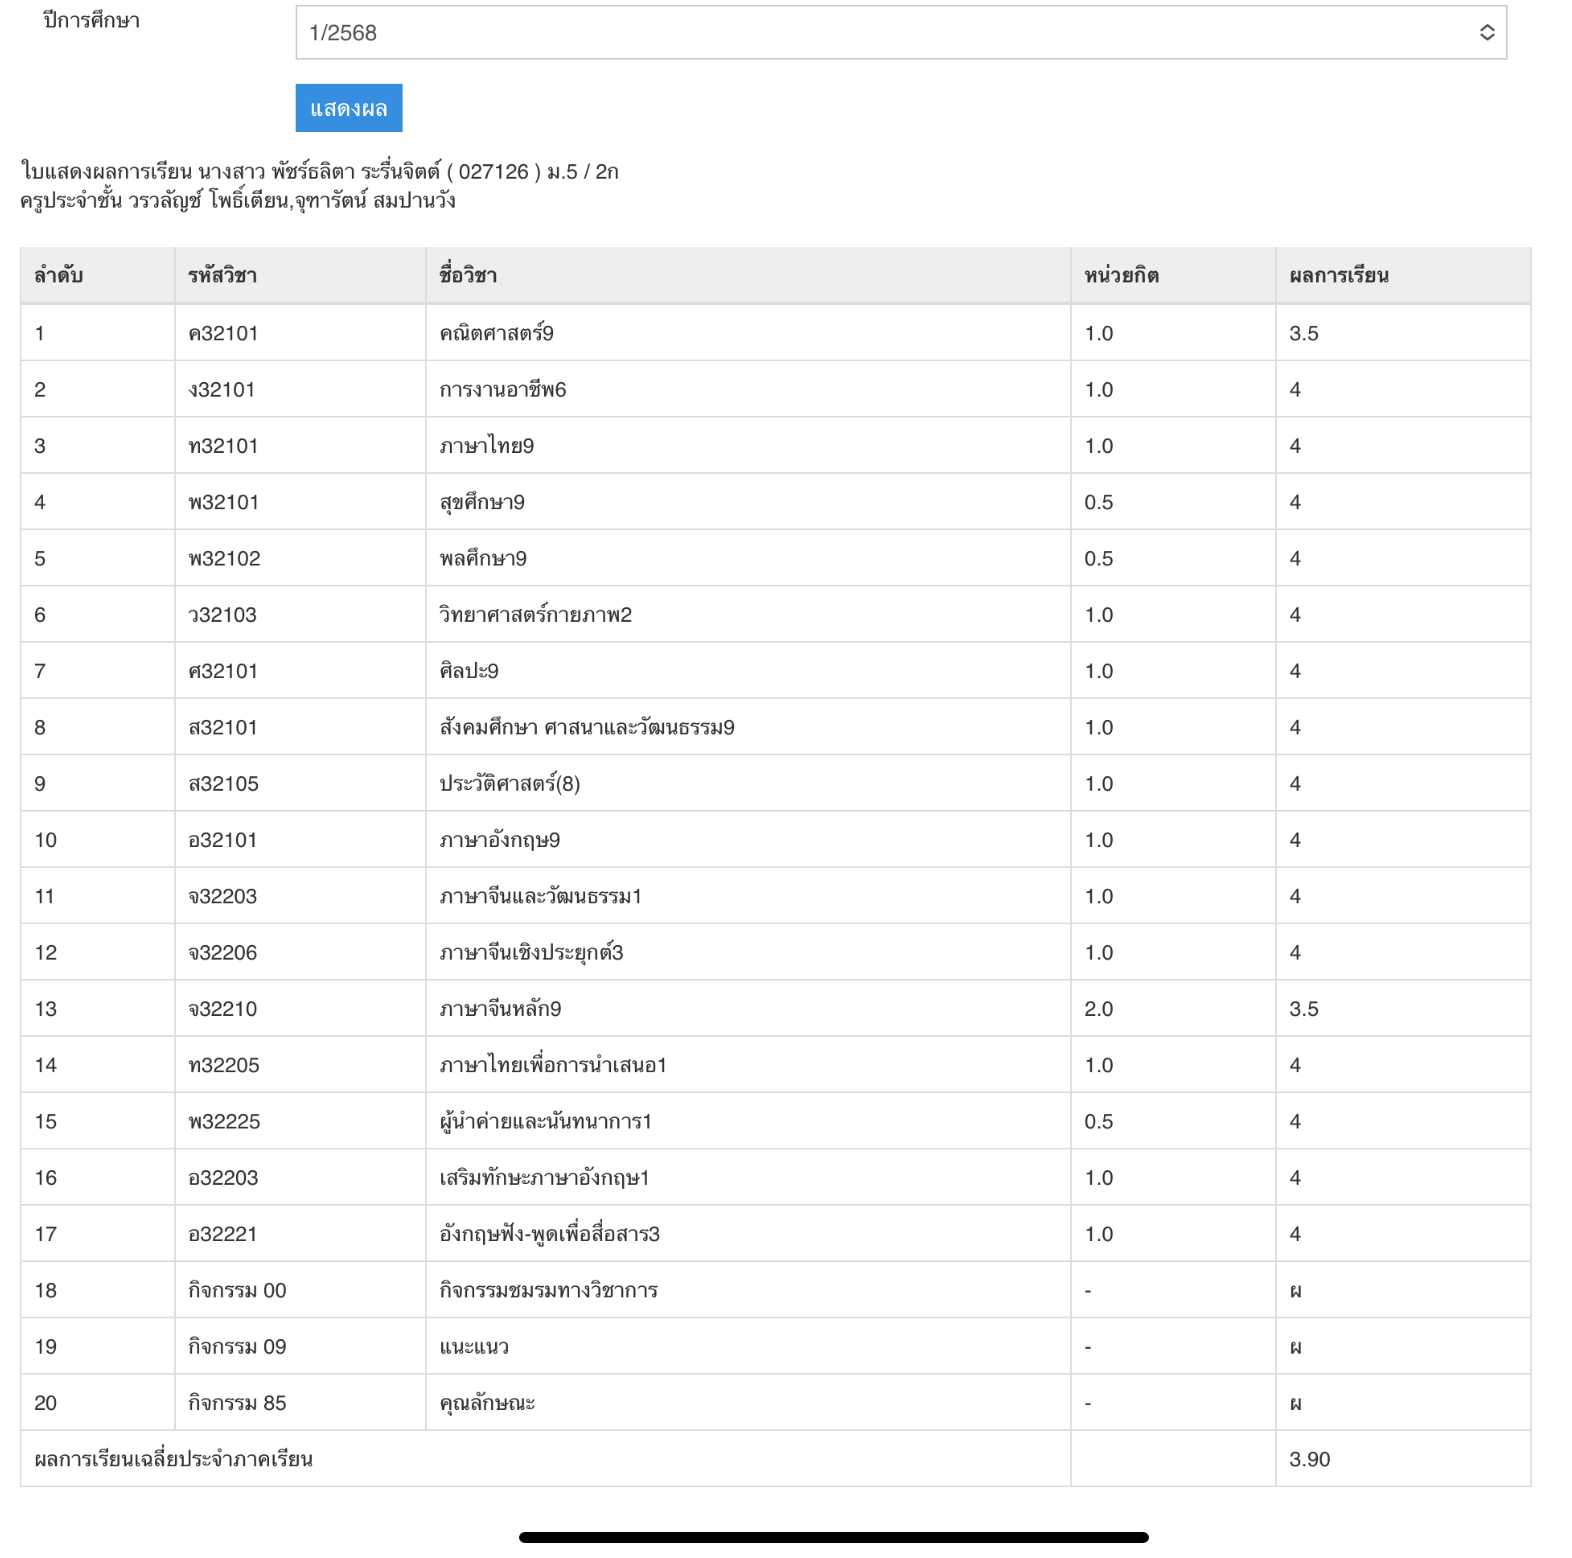This screenshot has width=1572, height=1558.
Task: Click the รหัสวิชา column header
Action: click(x=222, y=276)
